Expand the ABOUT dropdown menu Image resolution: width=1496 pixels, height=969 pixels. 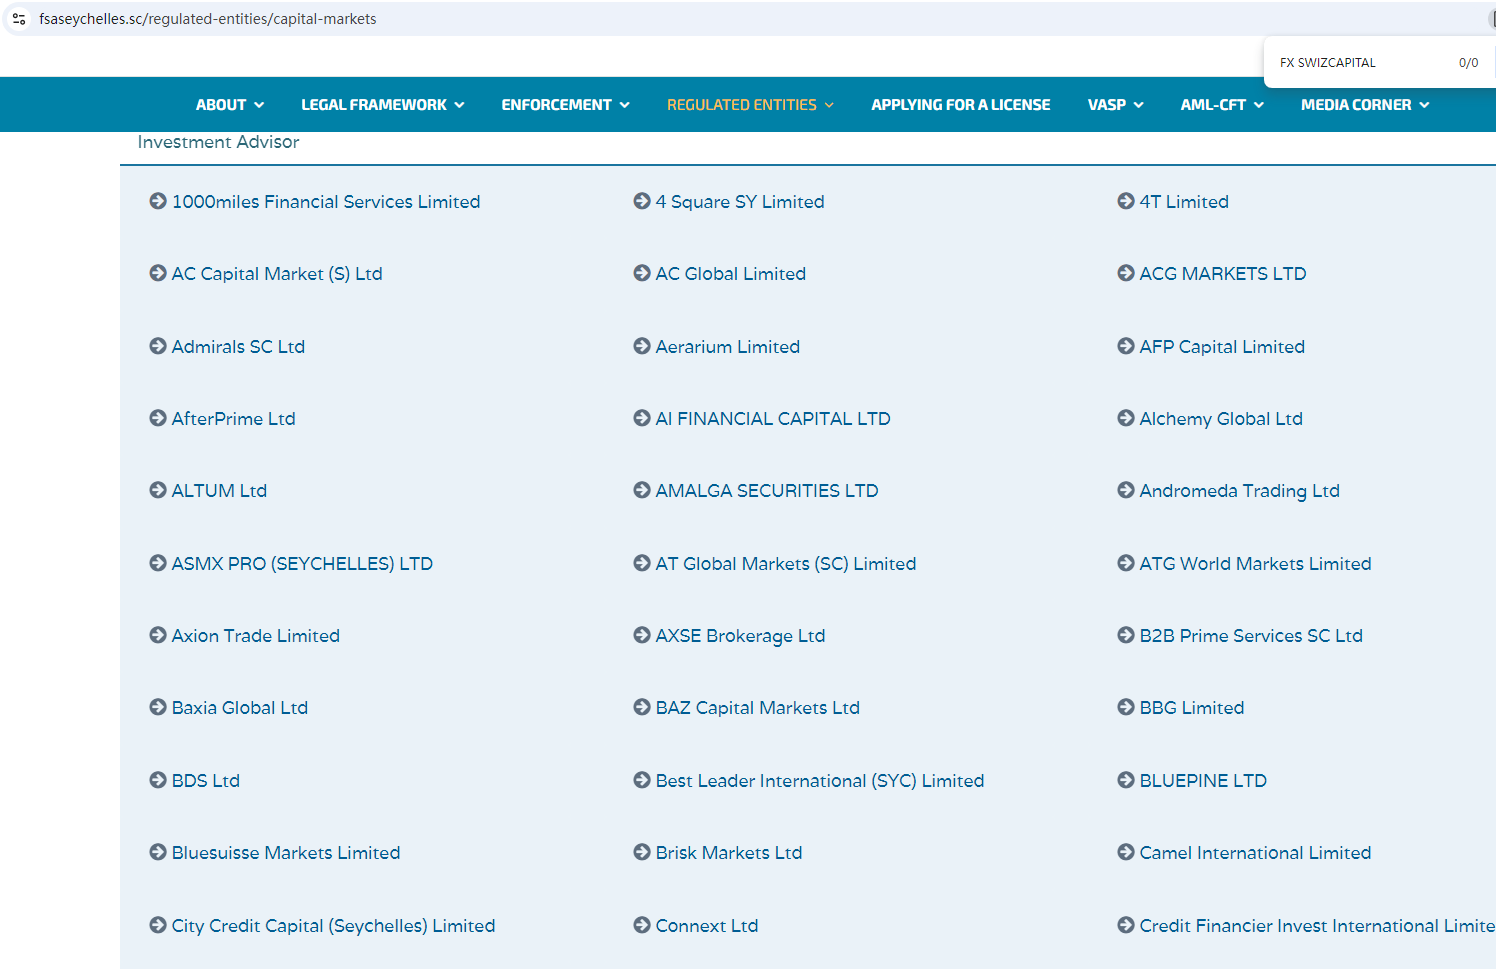pos(229,105)
